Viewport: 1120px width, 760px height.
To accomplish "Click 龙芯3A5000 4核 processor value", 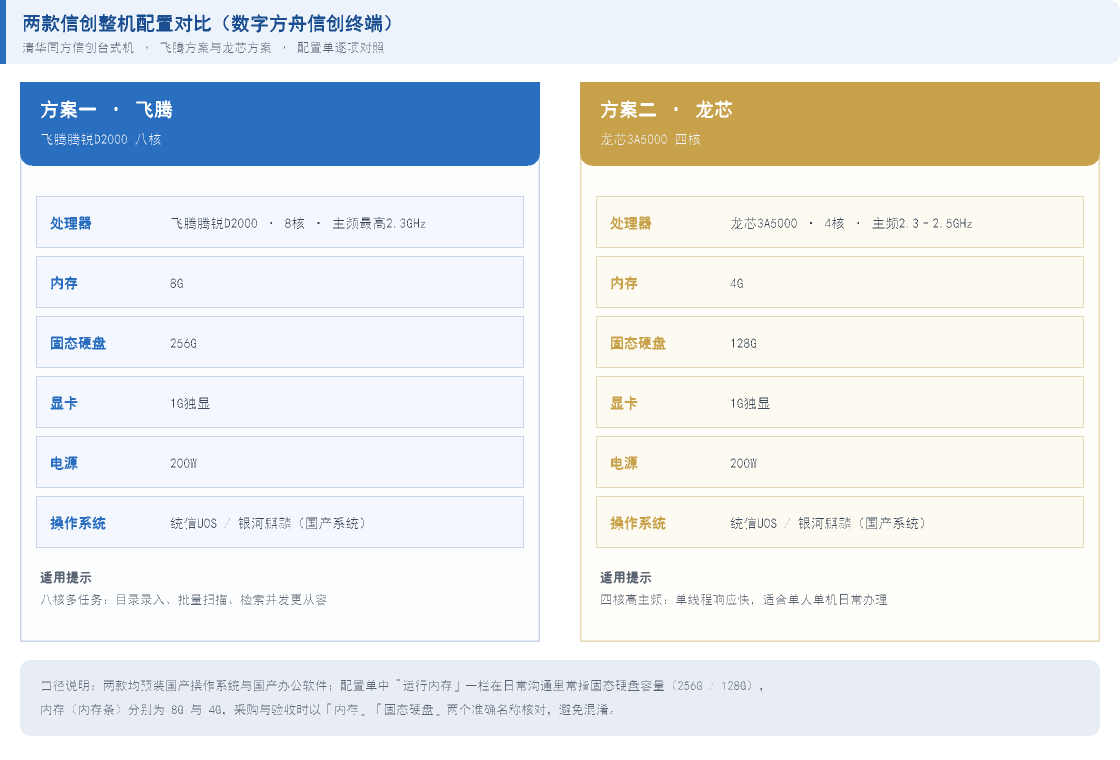I will tap(851, 224).
